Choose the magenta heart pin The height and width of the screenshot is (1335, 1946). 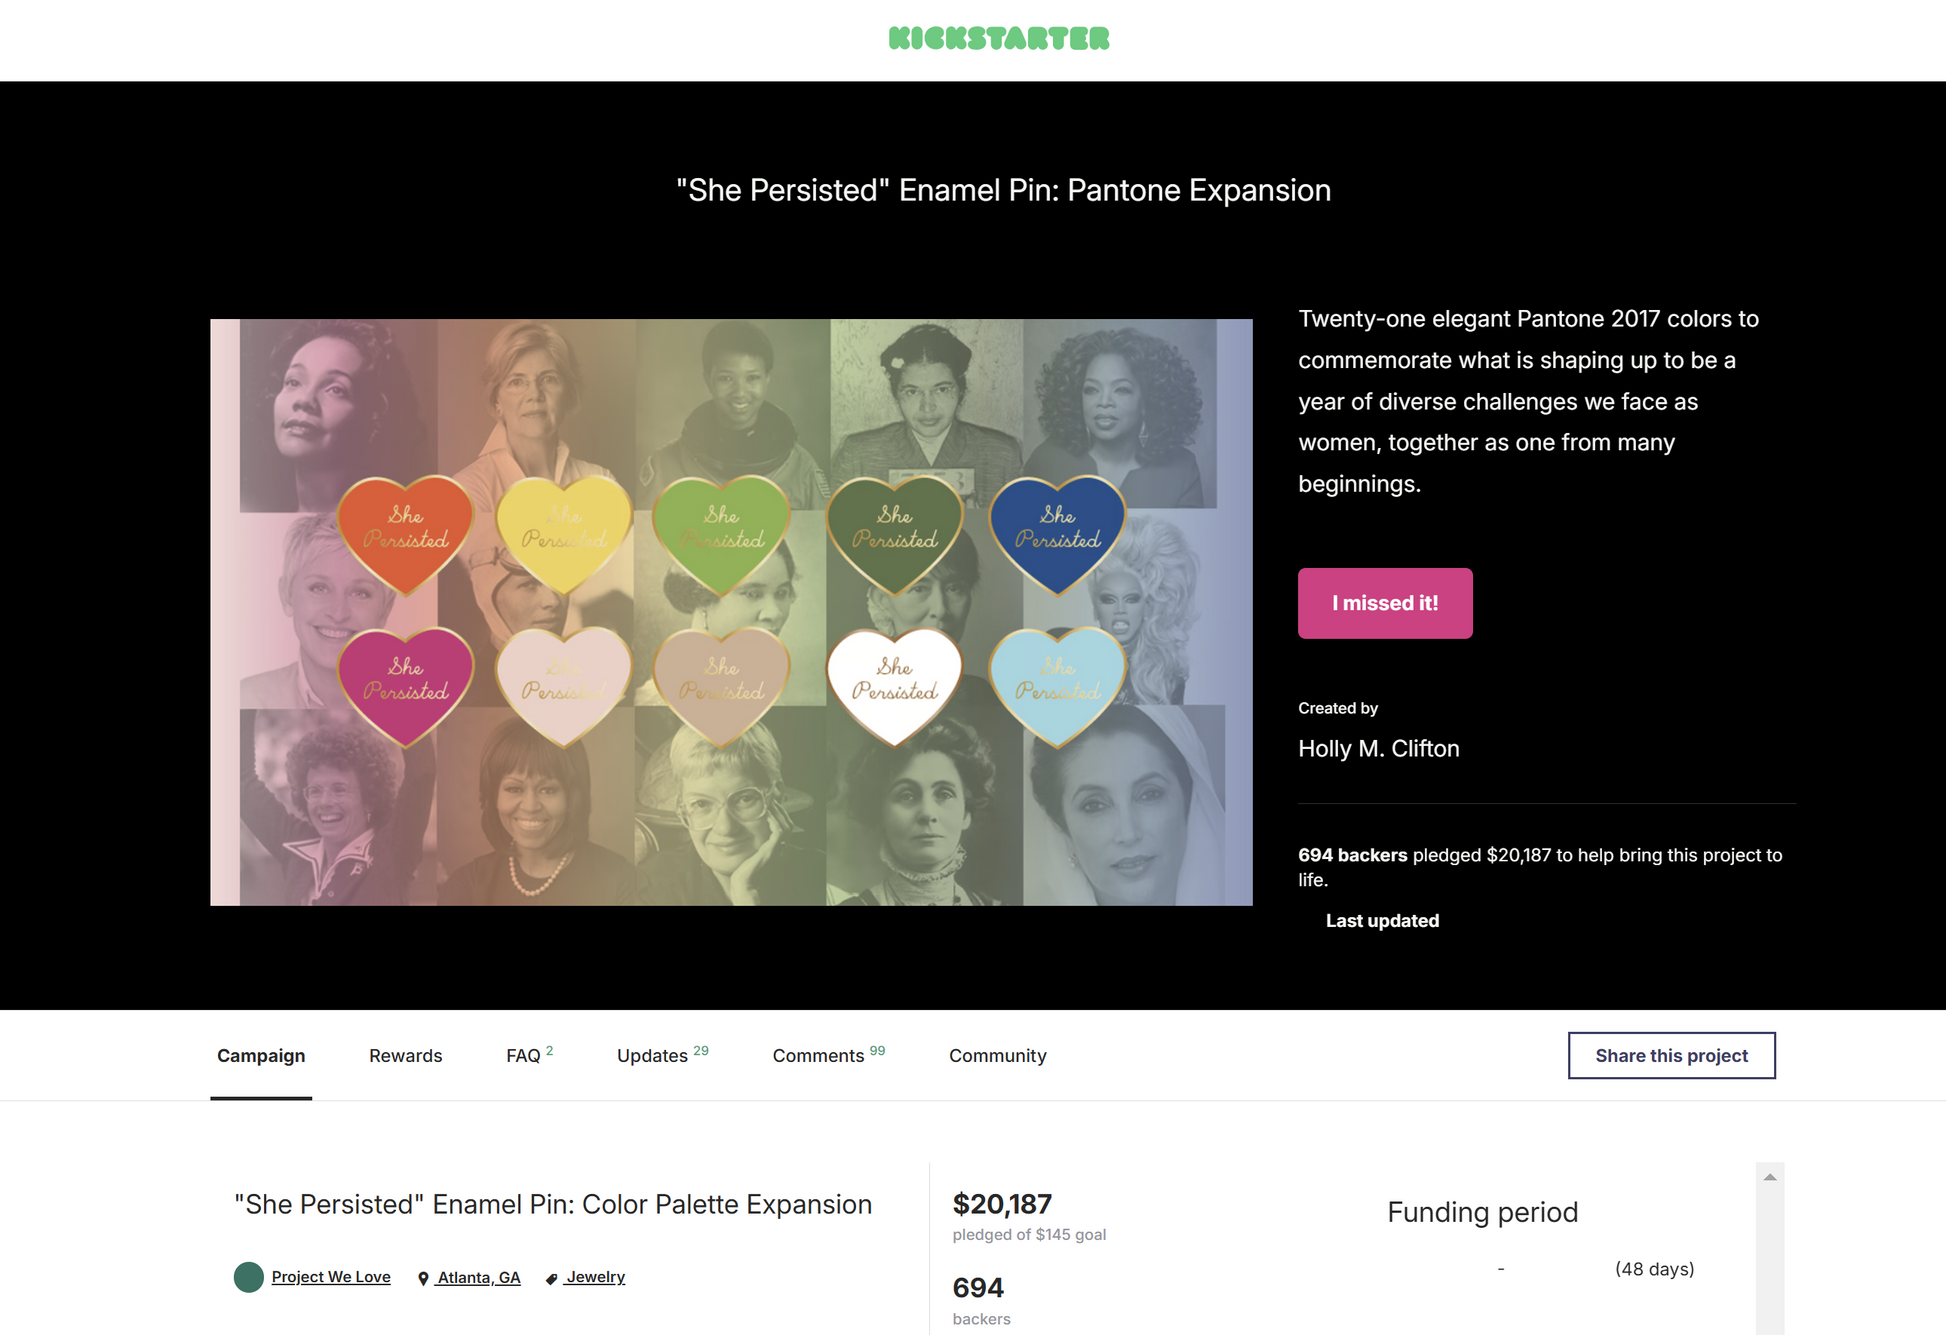[x=405, y=683]
